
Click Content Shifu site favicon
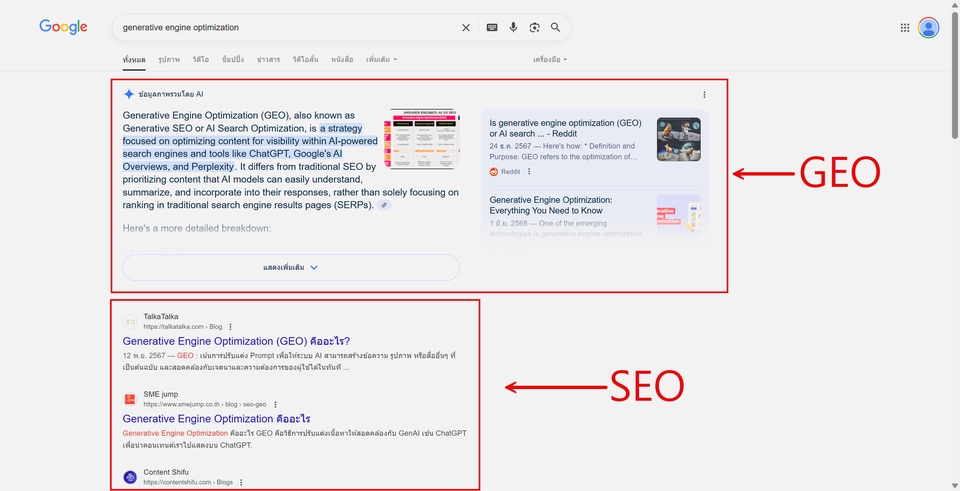pyautogui.click(x=130, y=477)
